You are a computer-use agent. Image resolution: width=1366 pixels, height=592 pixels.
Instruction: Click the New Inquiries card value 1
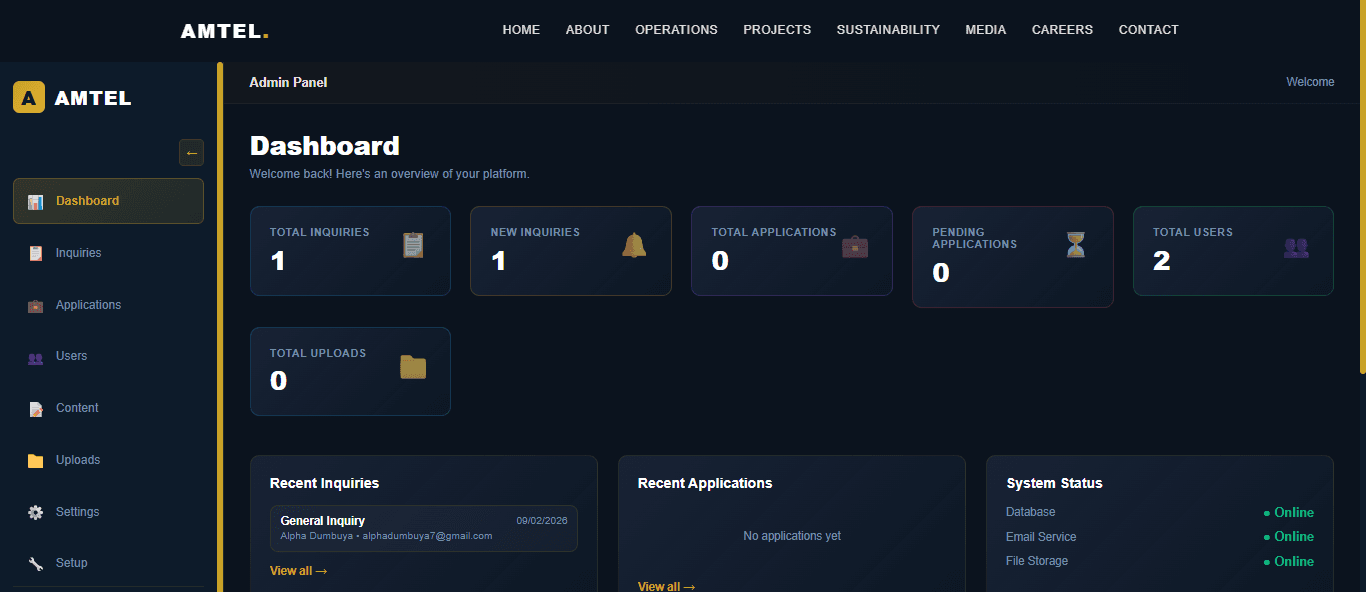click(498, 261)
